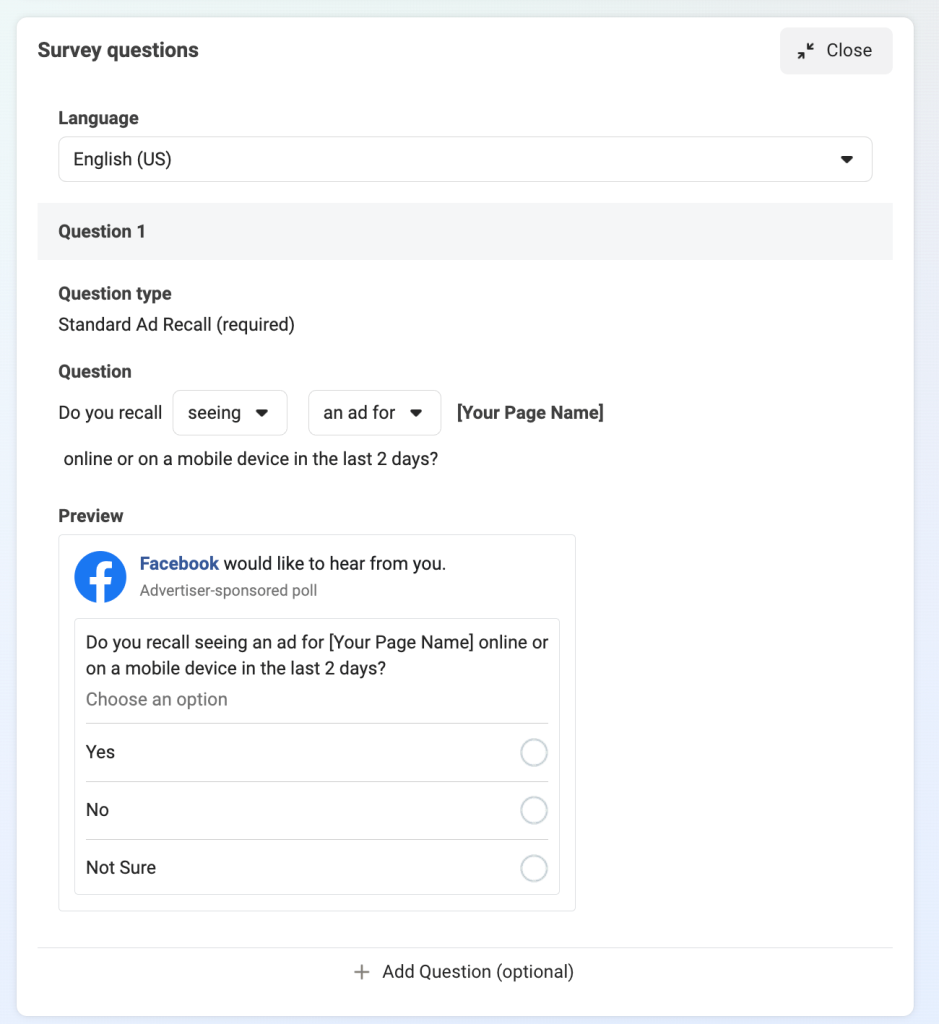This screenshot has width=939, height=1024.
Task: Click the caret arrow beside "seeing"
Action: click(262, 413)
